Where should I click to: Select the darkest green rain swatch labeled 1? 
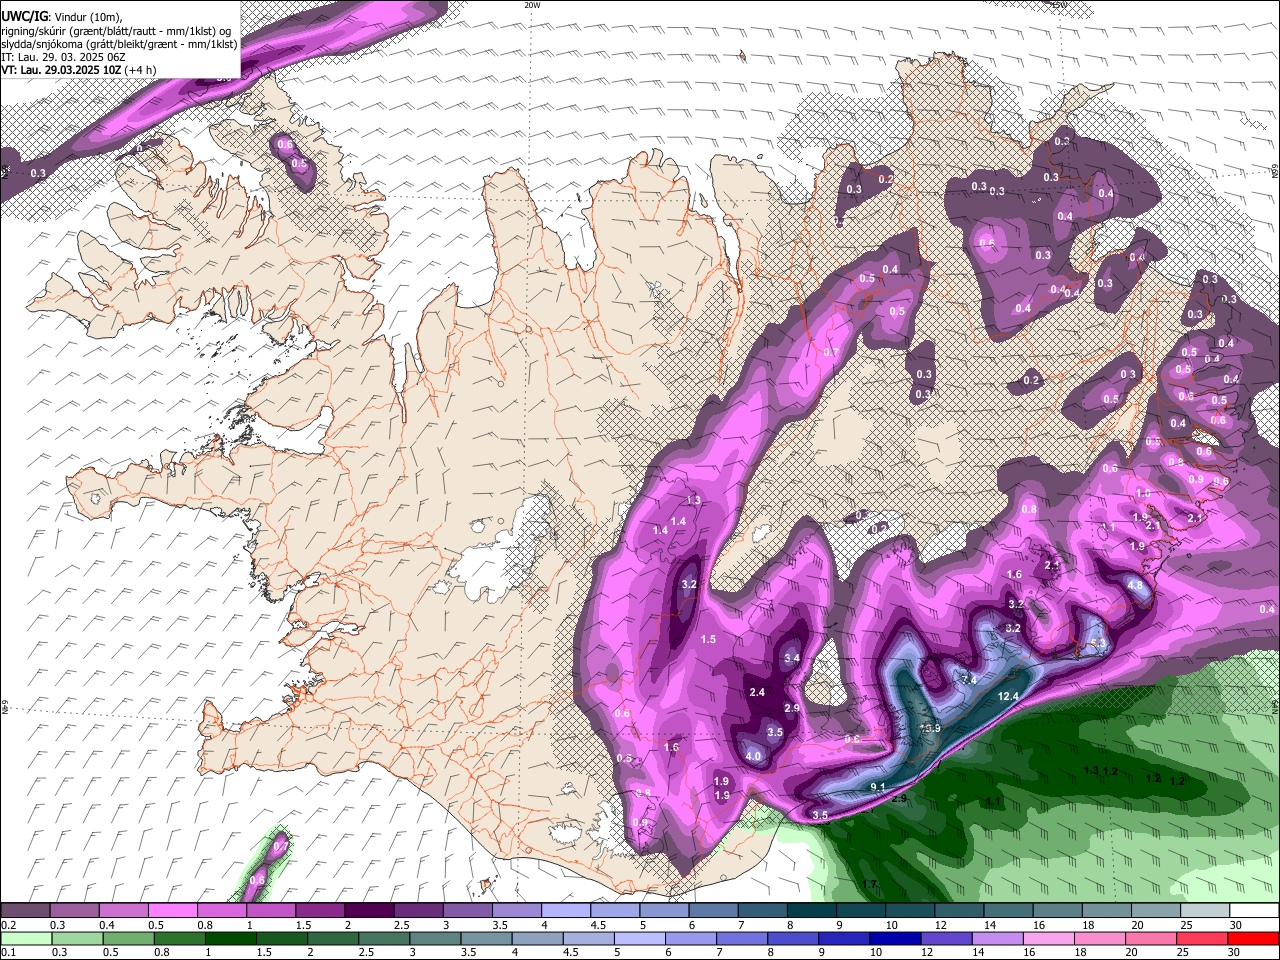[229, 938]
